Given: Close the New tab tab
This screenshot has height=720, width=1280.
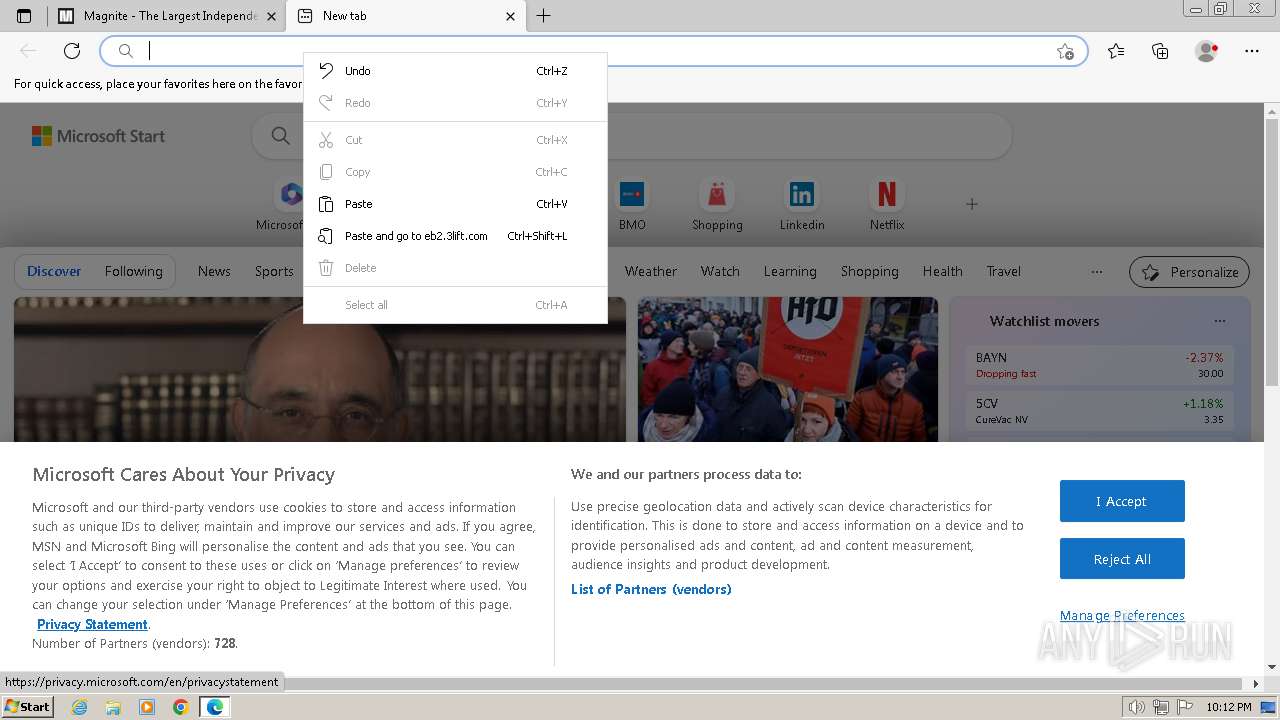Looking at the screenshot, I should coord(510,16).
